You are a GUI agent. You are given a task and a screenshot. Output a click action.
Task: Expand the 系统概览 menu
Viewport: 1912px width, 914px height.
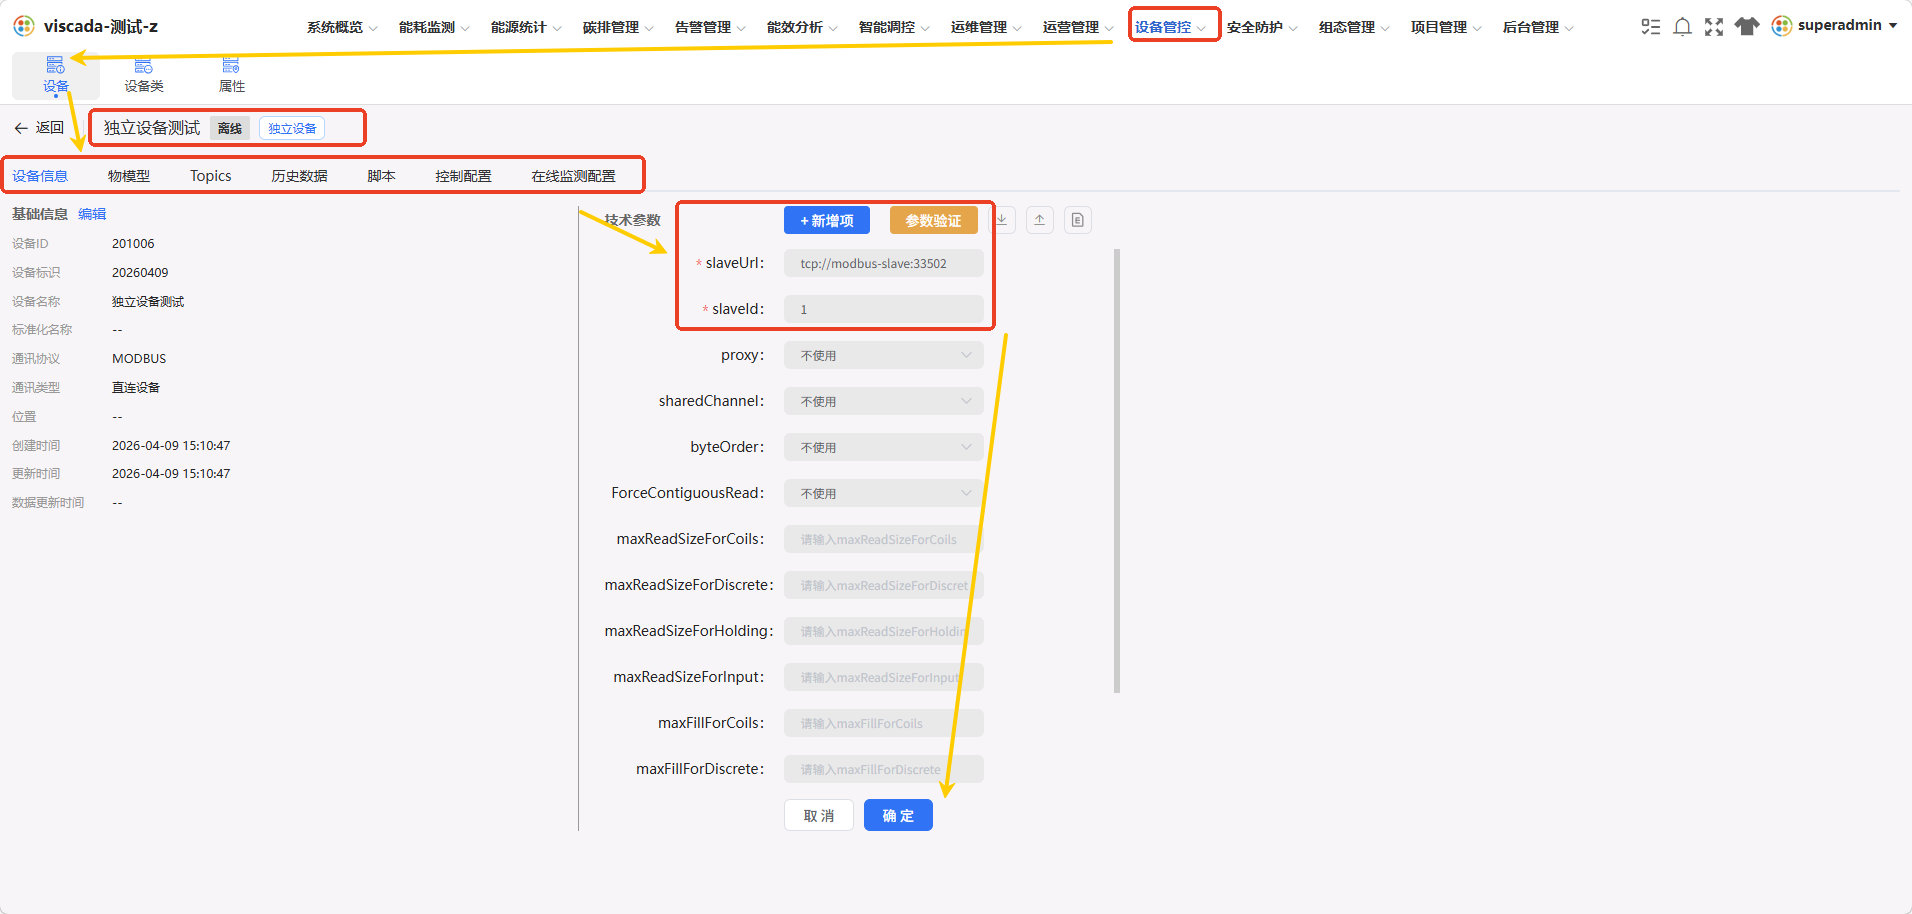point(342,27)
